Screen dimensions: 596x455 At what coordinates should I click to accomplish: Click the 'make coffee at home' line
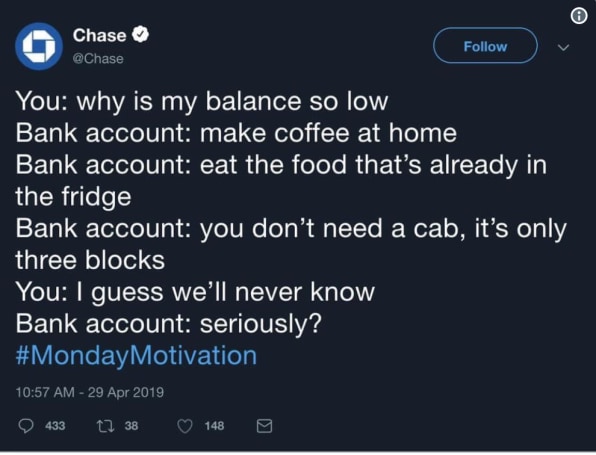click(328, 133)
